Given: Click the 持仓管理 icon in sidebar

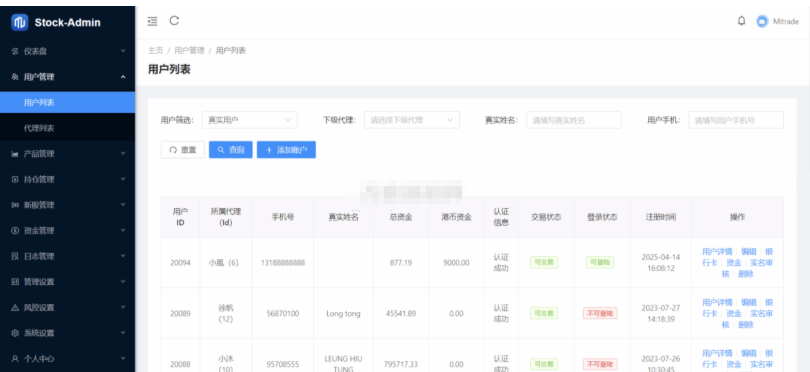Looking at the screenshot, I should point(15,179).
